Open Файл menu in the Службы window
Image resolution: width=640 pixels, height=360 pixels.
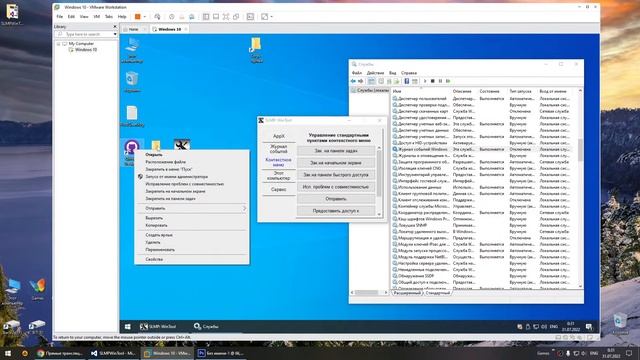tap(356, 73)
